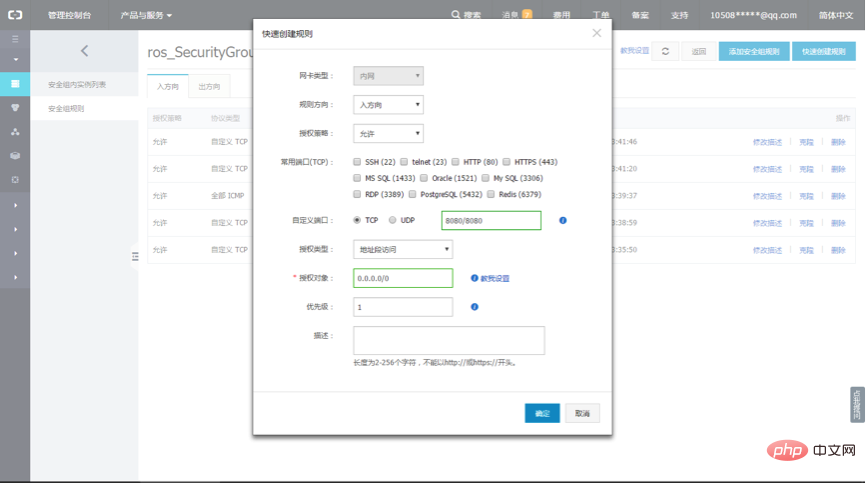Select the UDP radio button
Image resolution: width=866 pixels, height=483 pixels.
pos(393,220)
